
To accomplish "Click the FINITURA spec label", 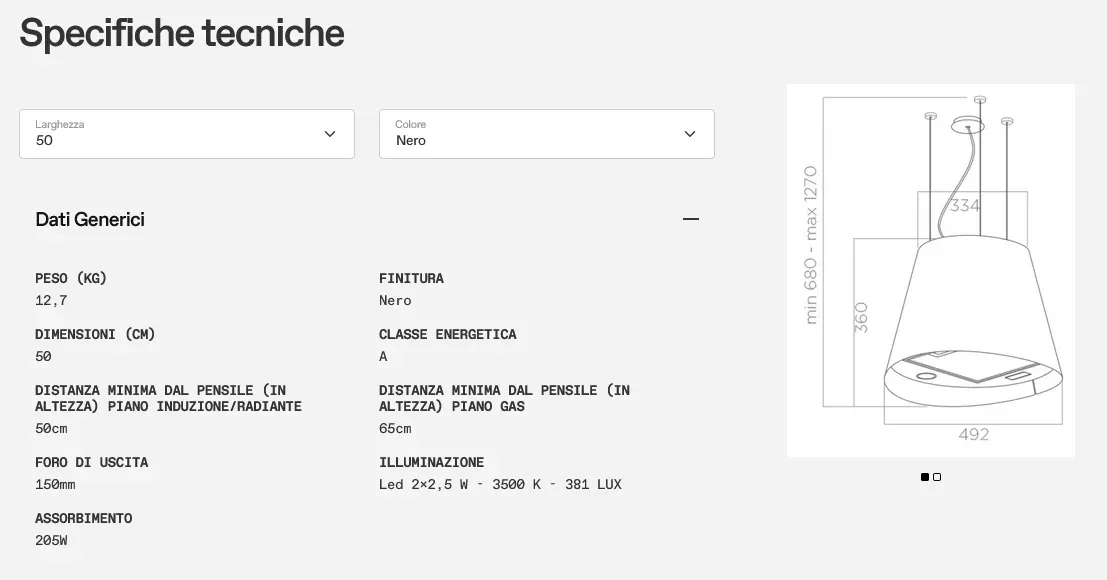I will coord(411,278).
